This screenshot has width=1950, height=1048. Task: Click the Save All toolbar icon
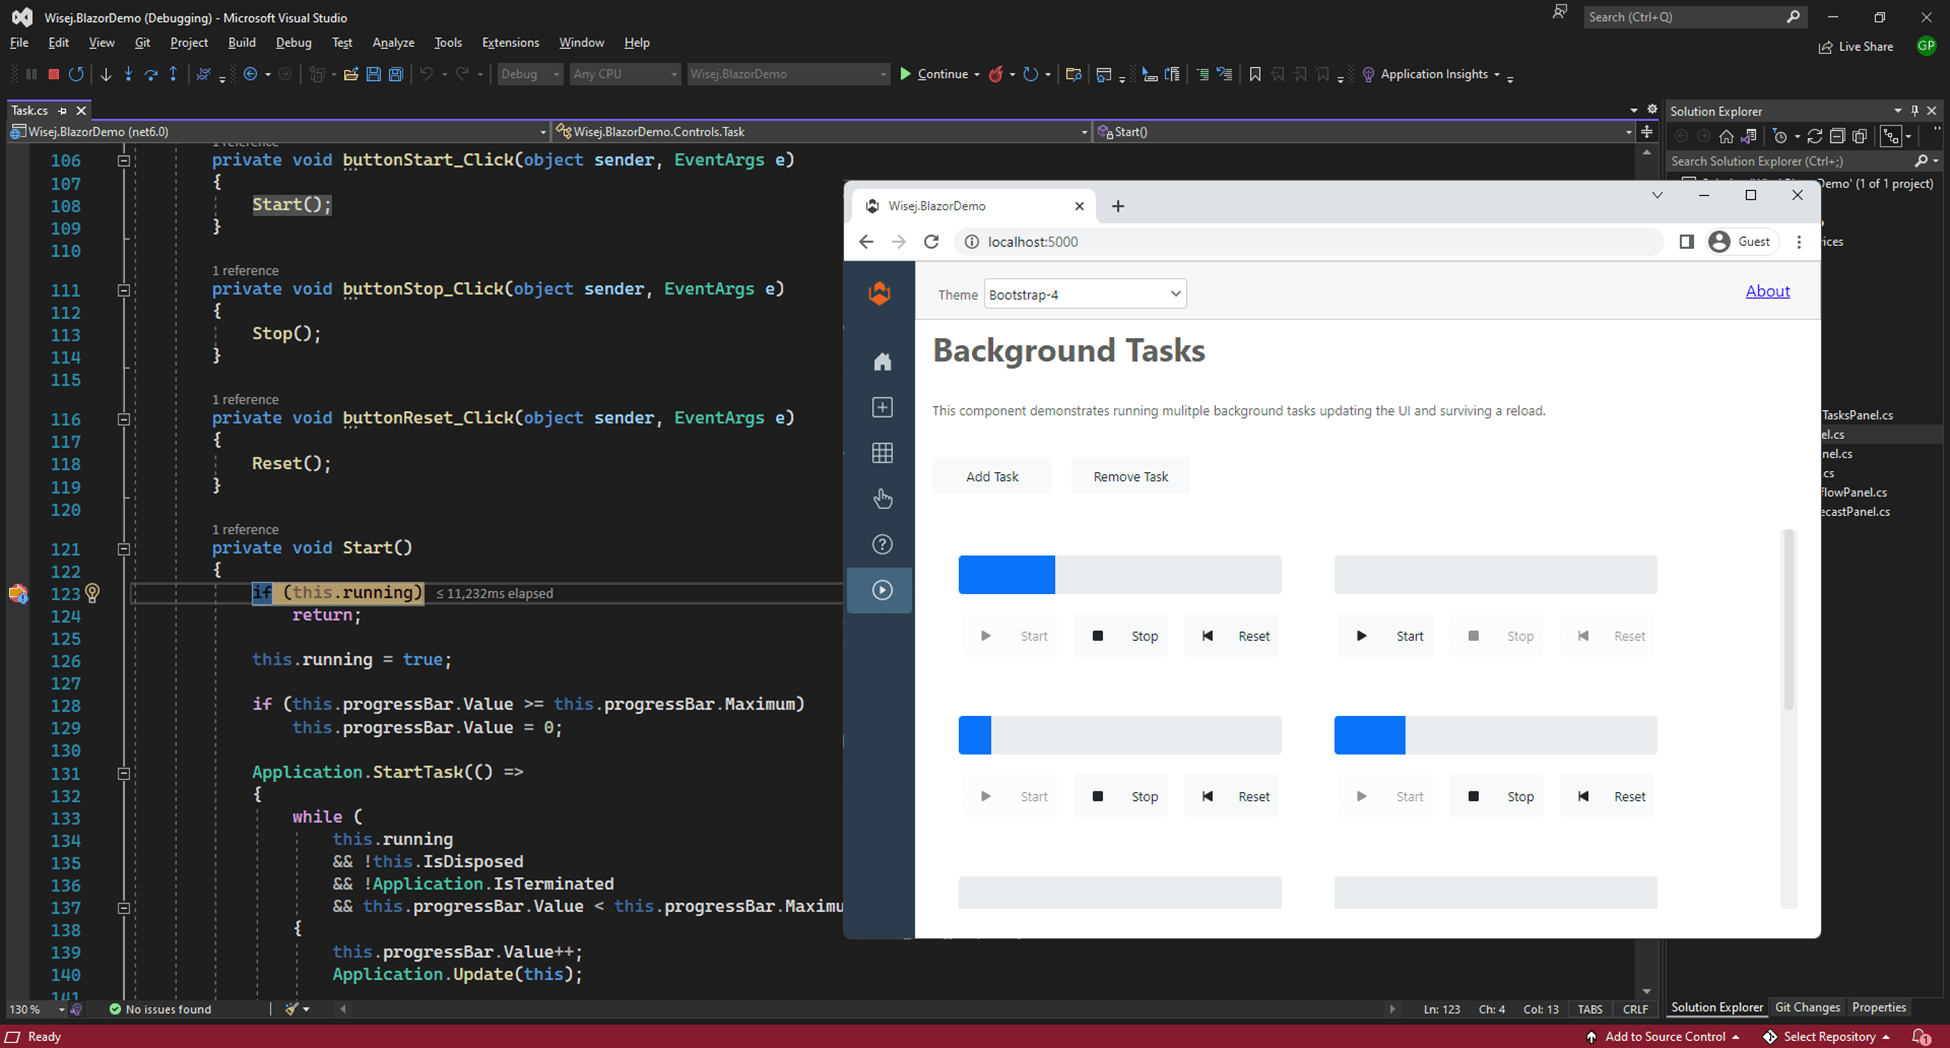396,74
